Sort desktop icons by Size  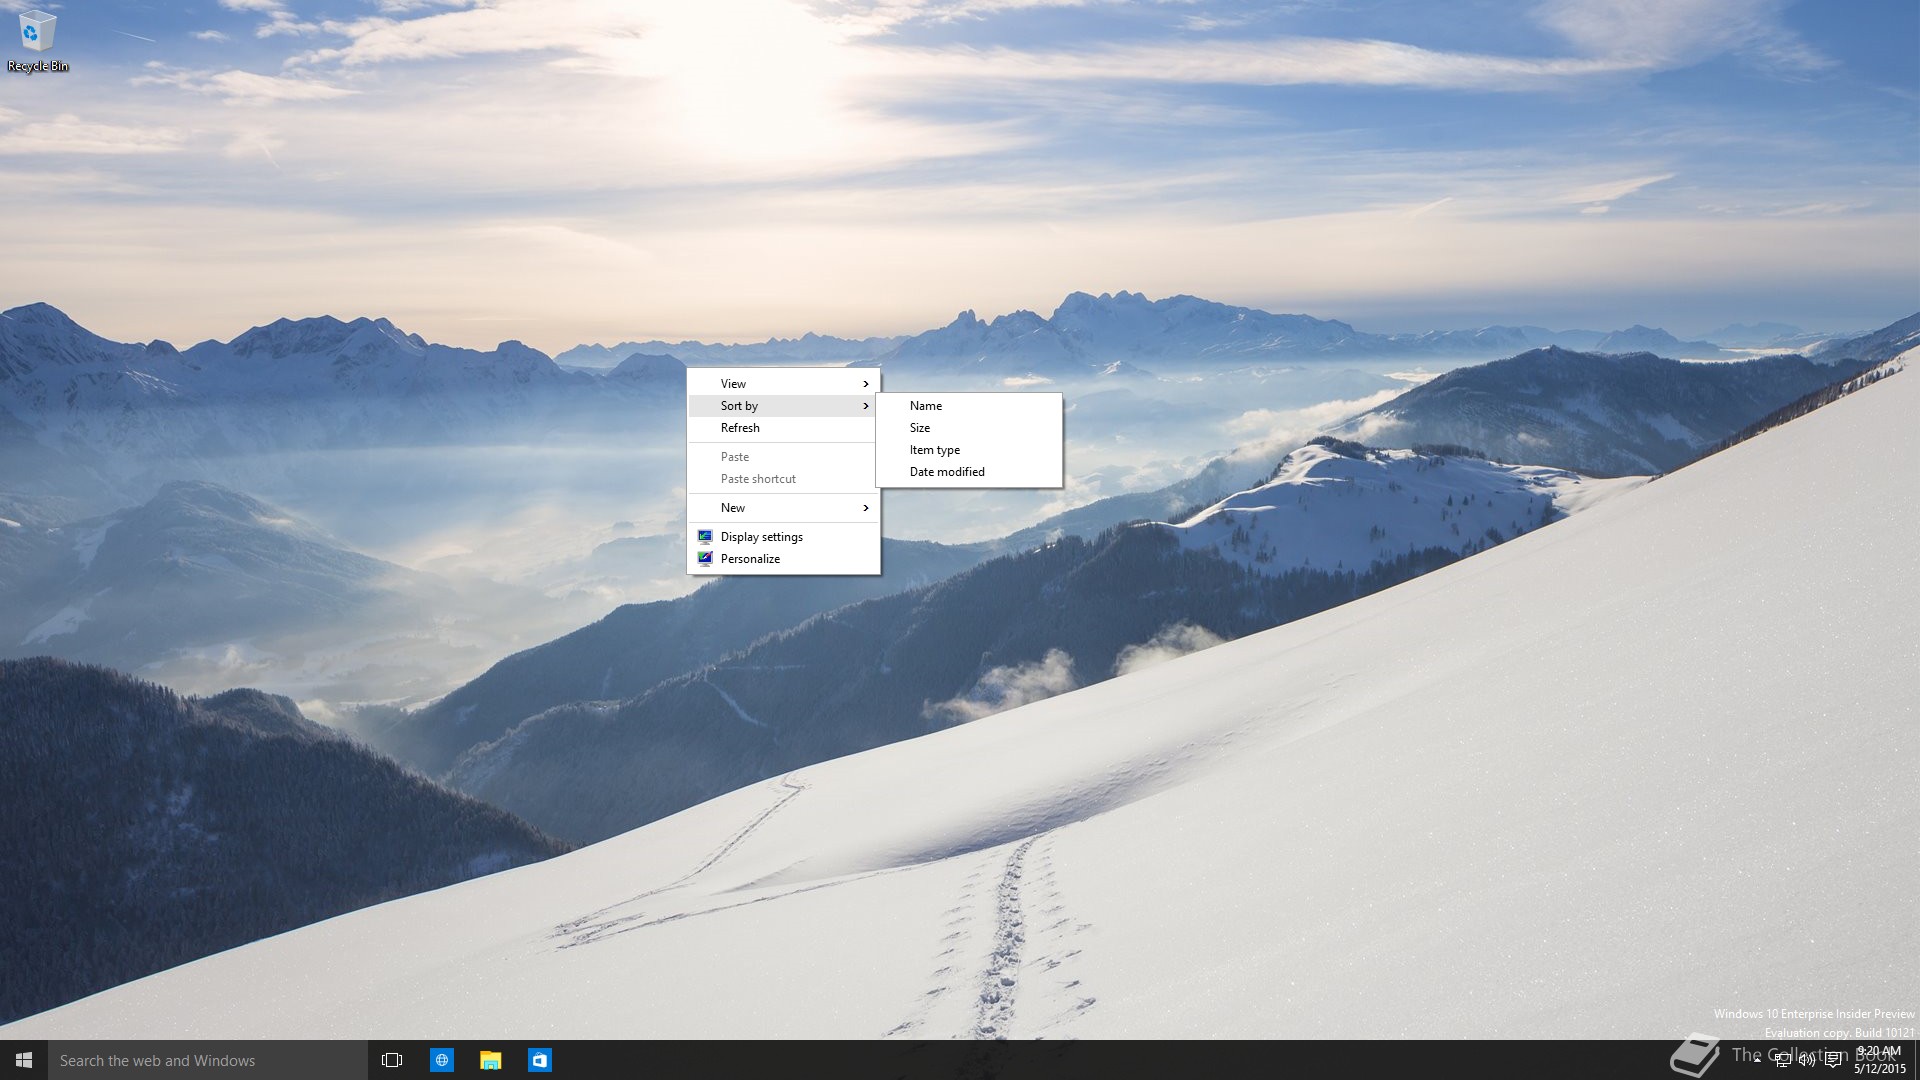click(969, 428)
